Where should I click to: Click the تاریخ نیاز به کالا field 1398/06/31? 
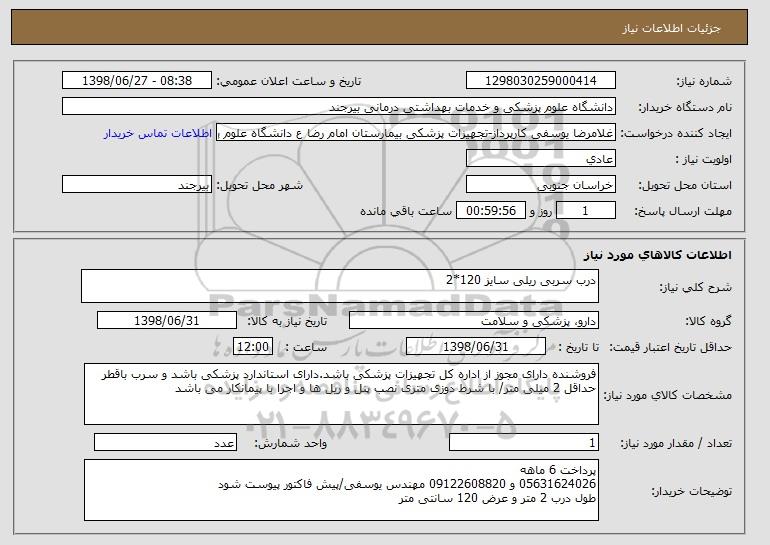[x=167, y=321]
